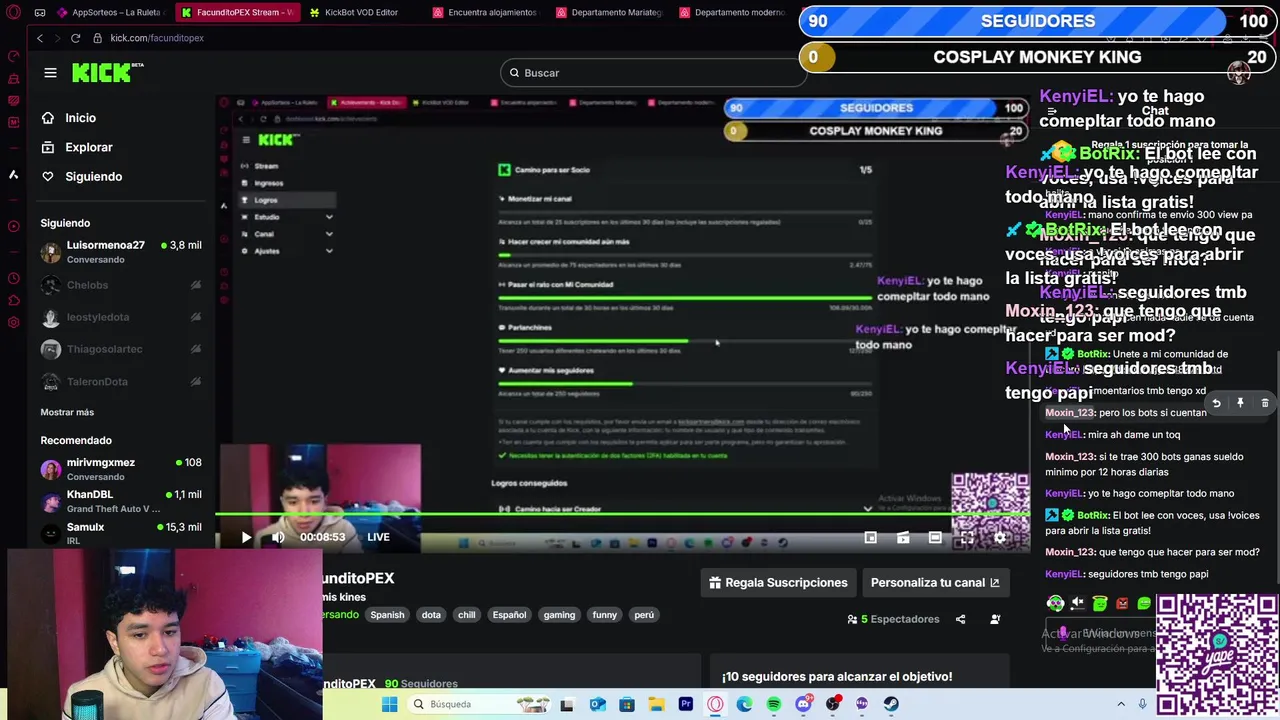This screenshot has height=720, width=1280.
Task: Click the padlock site info icon
Action: [x=97, y=38]
